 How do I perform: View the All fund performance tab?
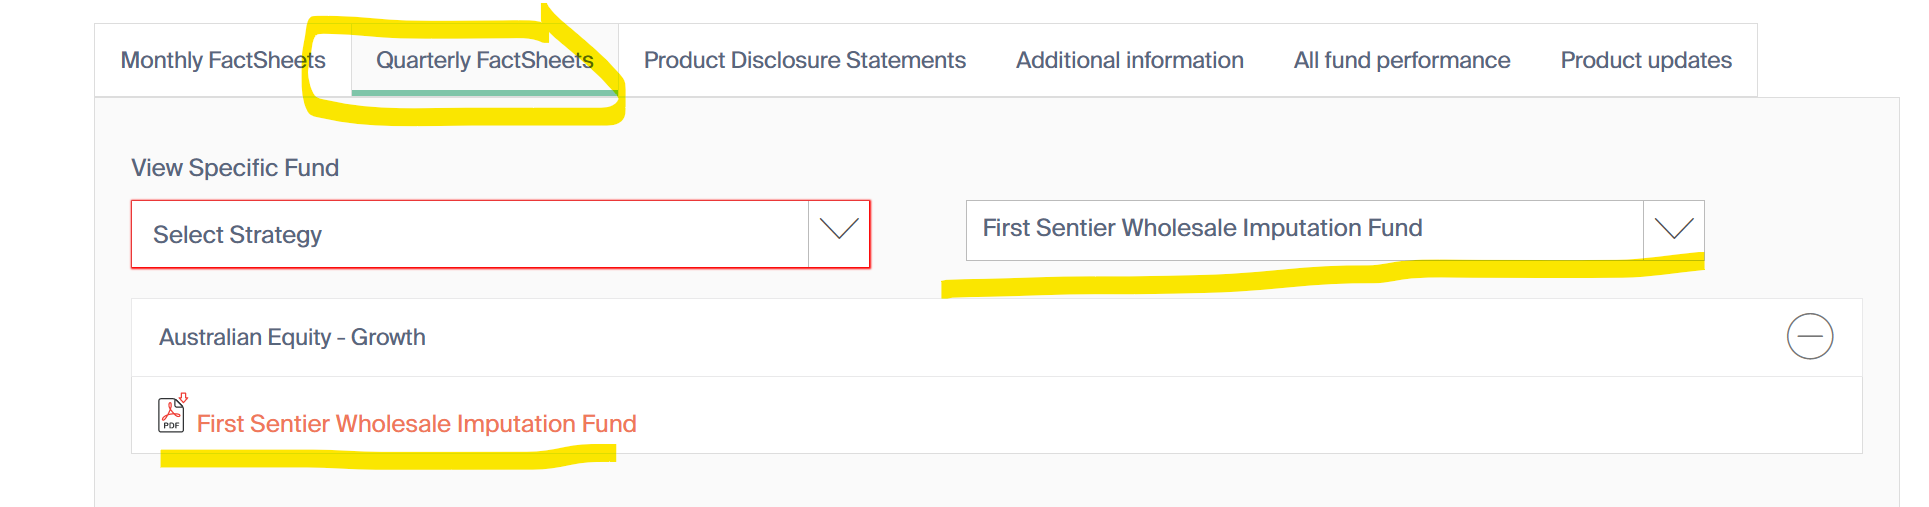(x=1401, y=61)
